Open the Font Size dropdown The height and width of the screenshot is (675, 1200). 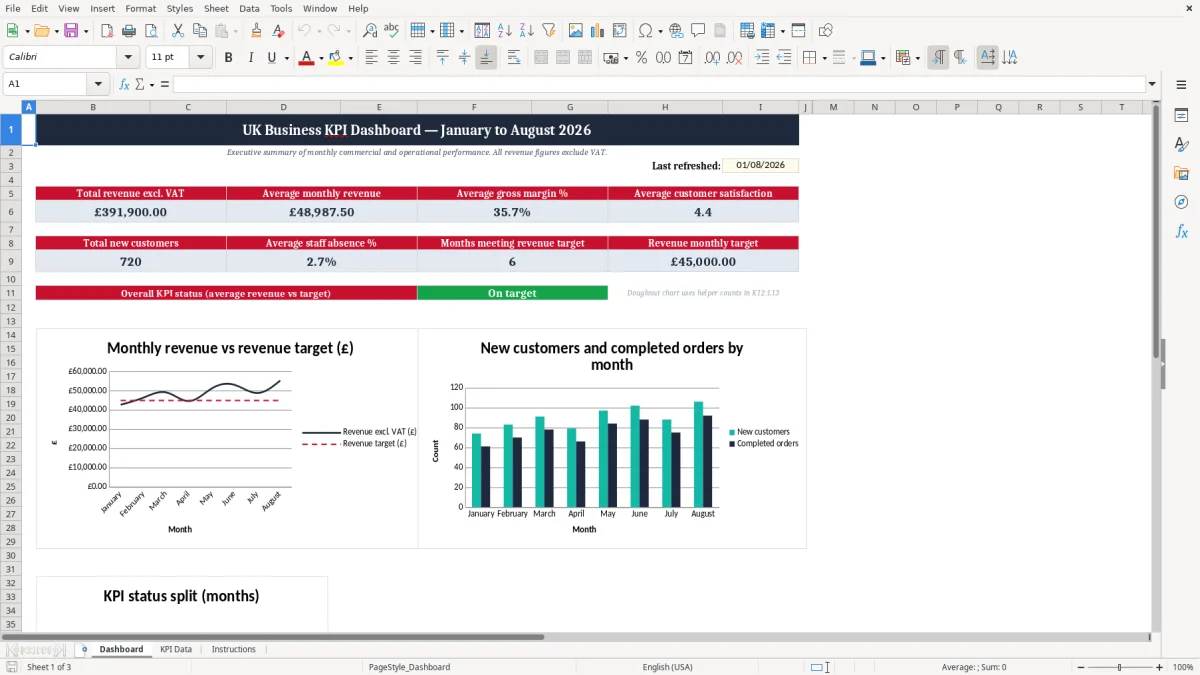coord(200,58)
